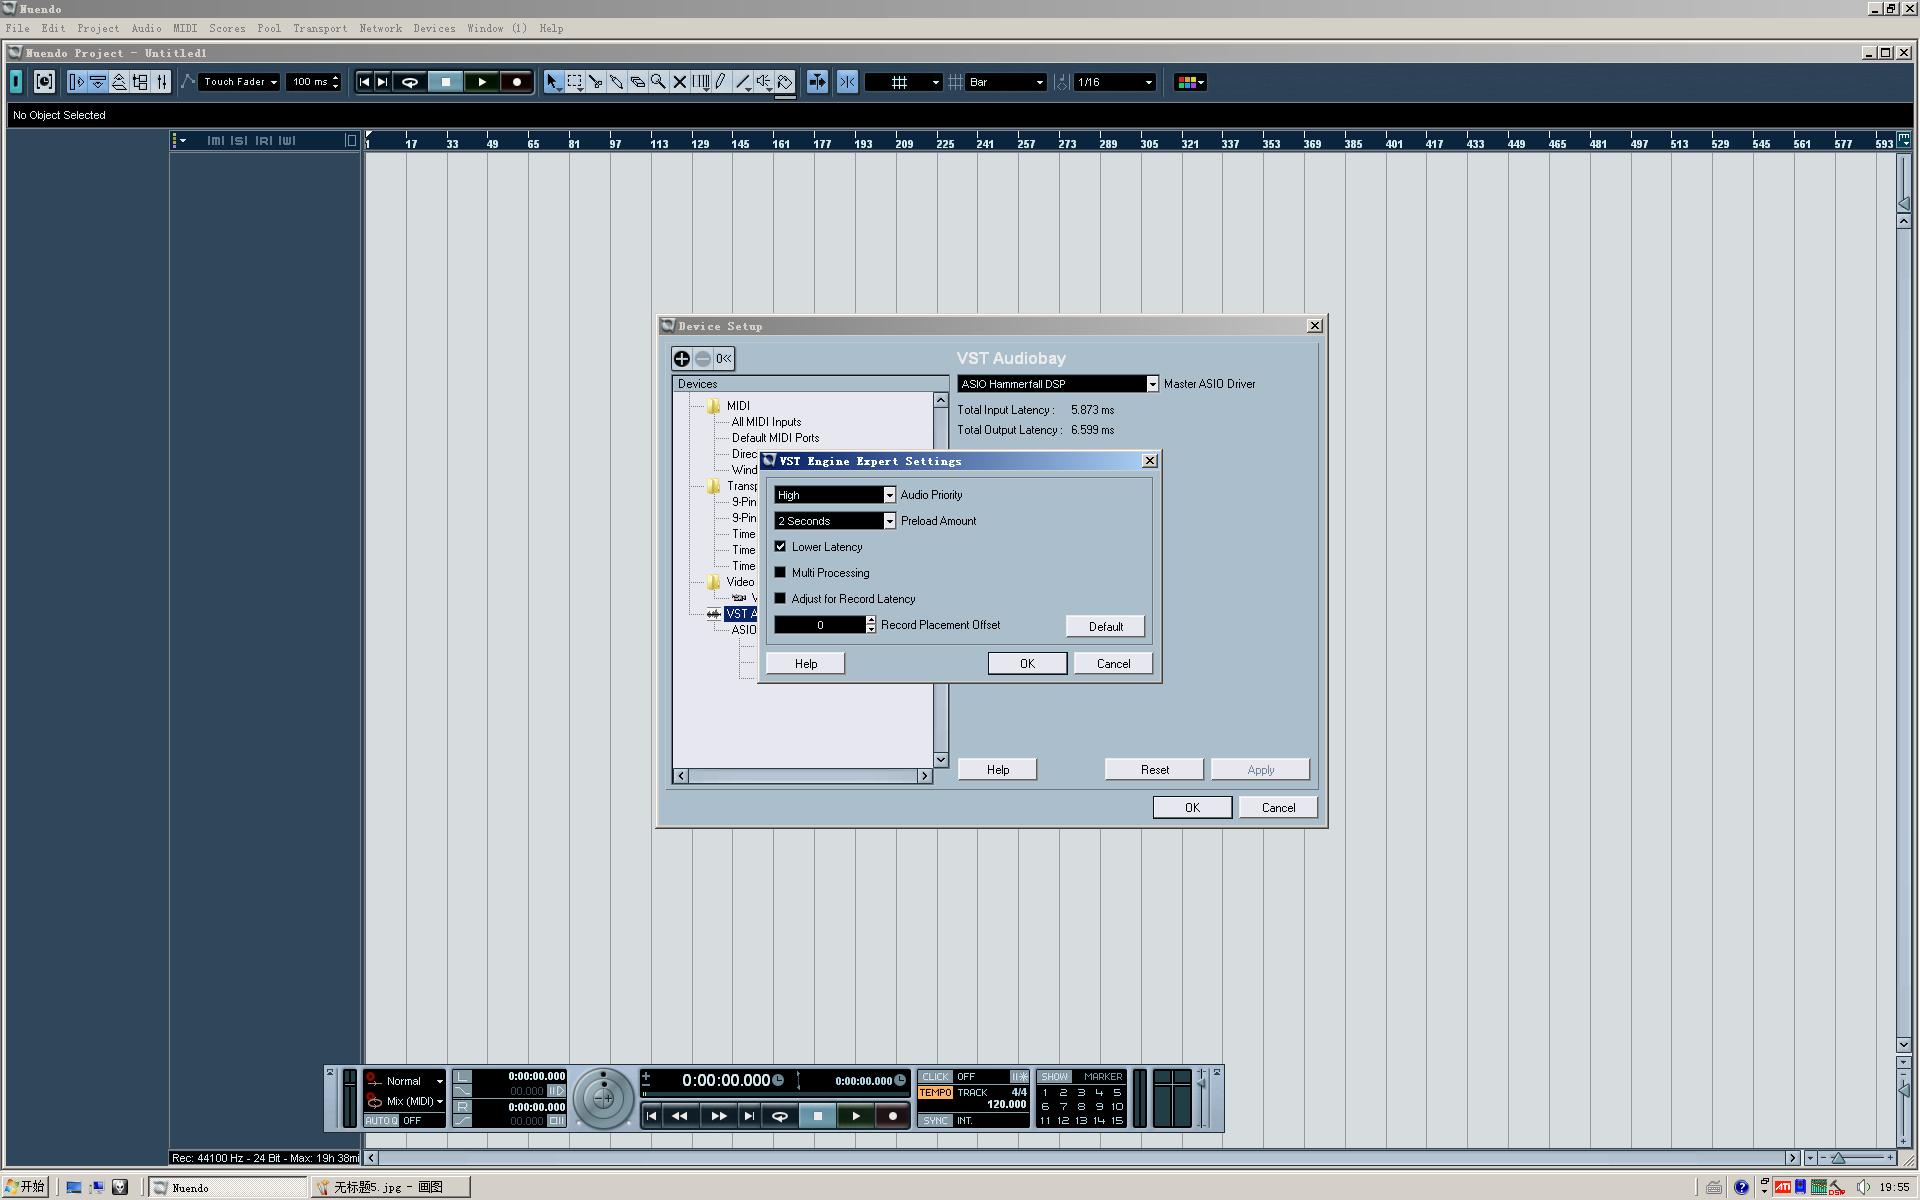Viewport: 1920px width, 1200px height.
Task: Open the Audio menu
Action: pyautogui.click(x=146, y=28)
